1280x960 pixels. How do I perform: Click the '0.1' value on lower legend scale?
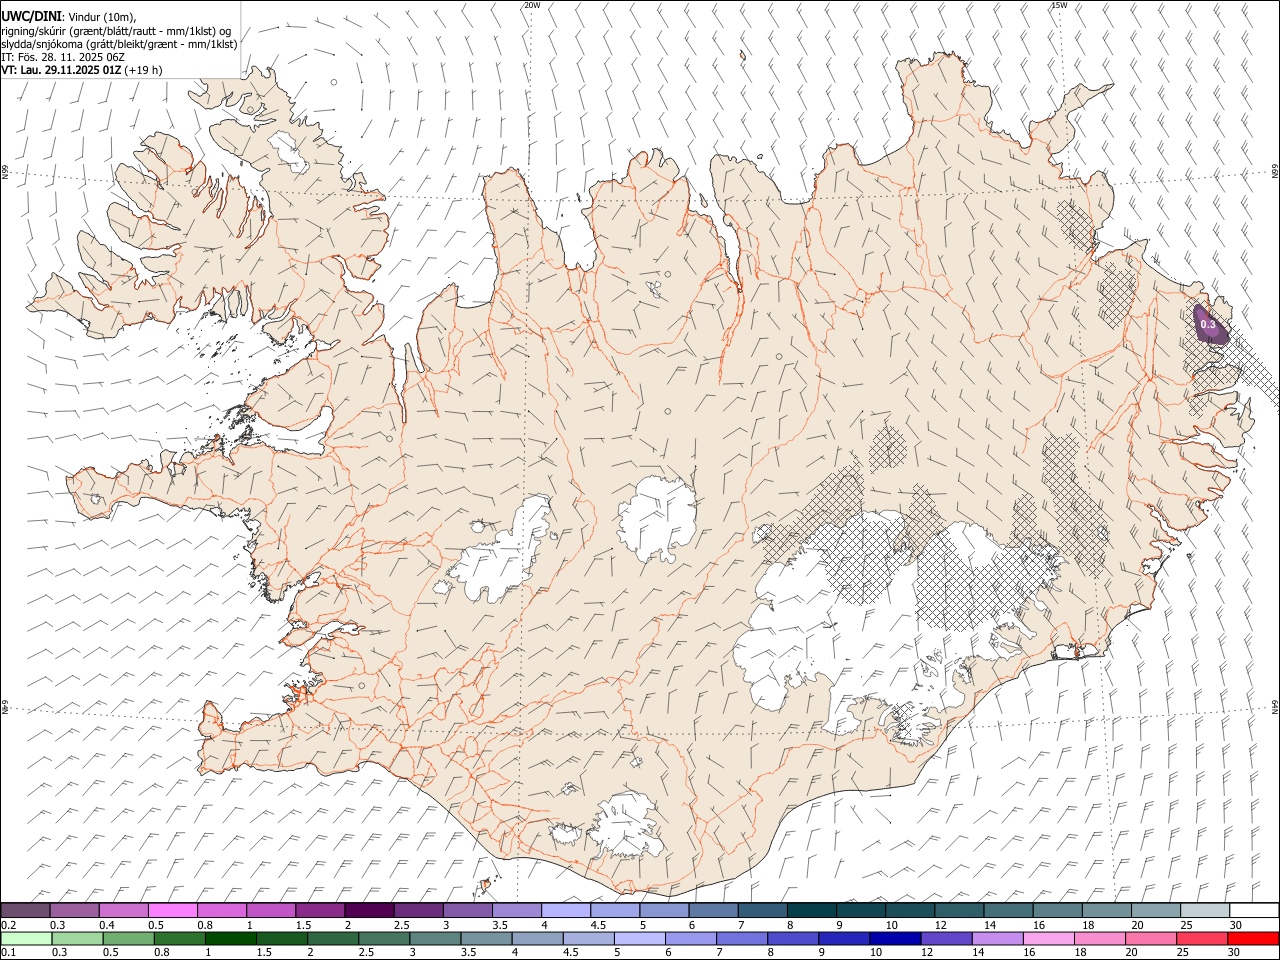(x=9, y=952)
